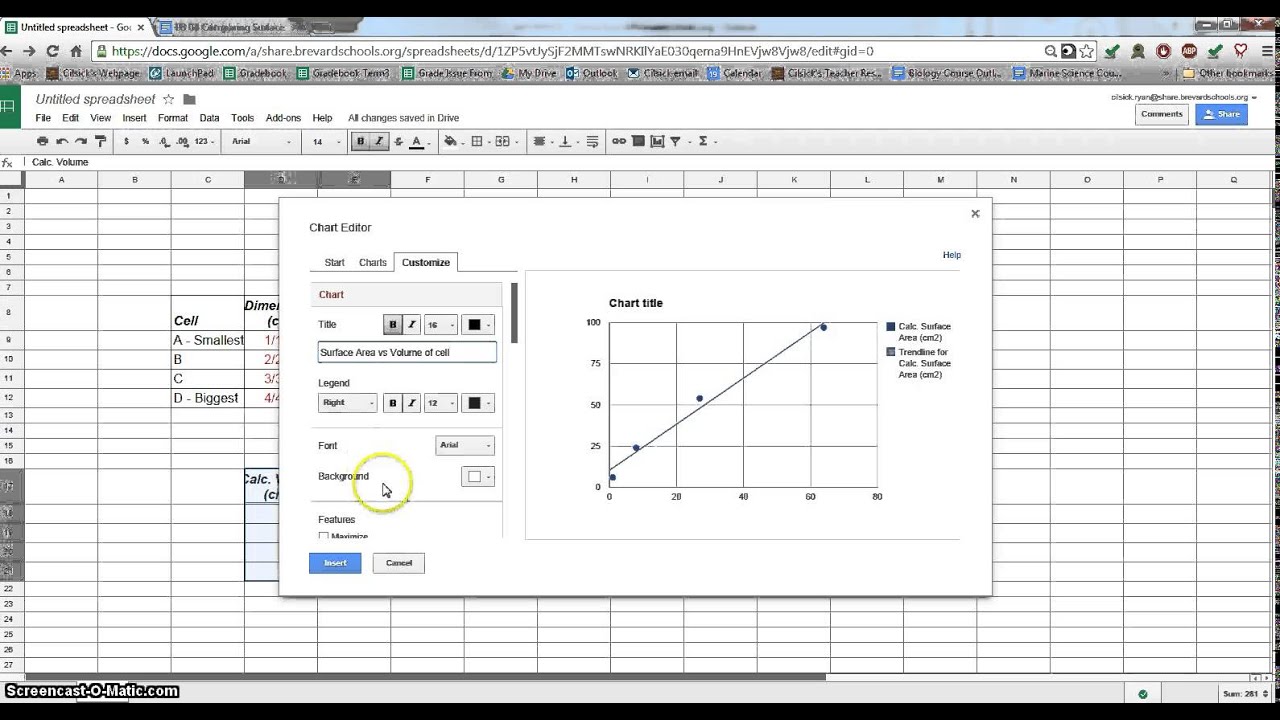This screenshot has width=1280, height=720.
Task: Open chart title color swatch
Action: point(478,324)
